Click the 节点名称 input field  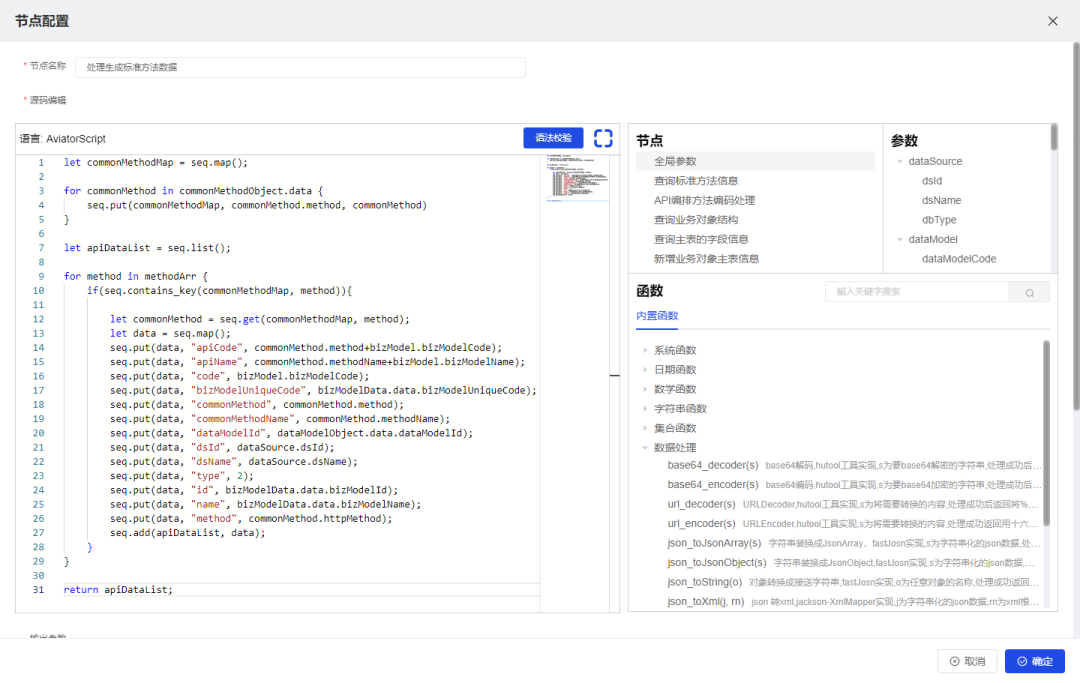tap(300, 67)
